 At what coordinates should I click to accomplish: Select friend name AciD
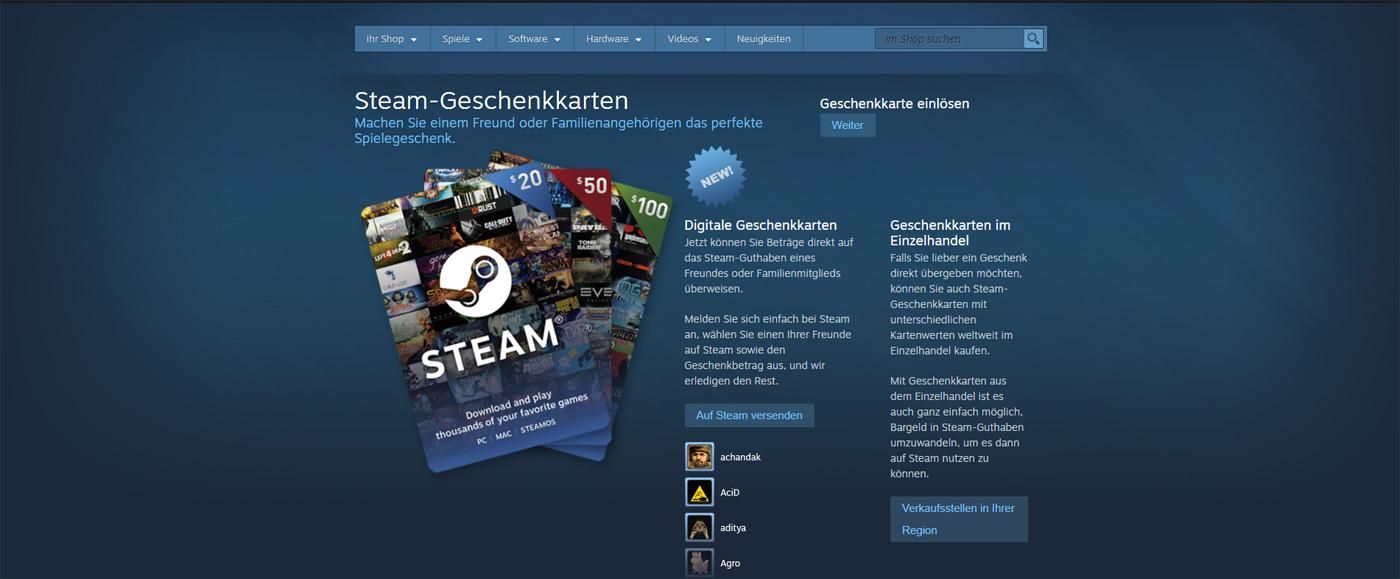coord(730,492)
